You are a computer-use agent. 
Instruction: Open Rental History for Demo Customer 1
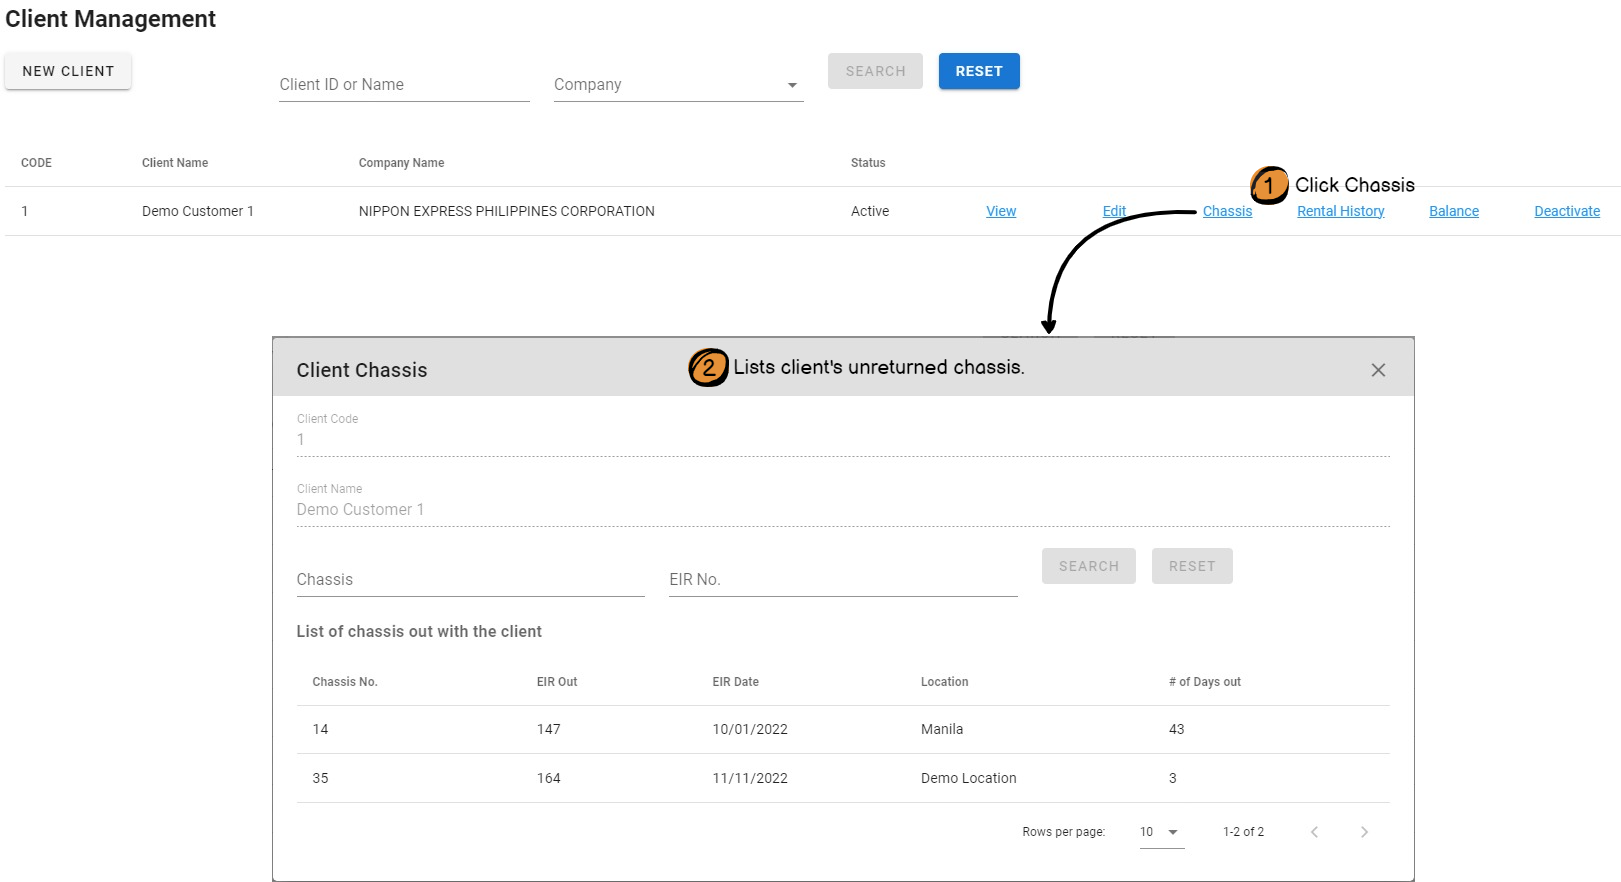click(x=1340, y=211)
